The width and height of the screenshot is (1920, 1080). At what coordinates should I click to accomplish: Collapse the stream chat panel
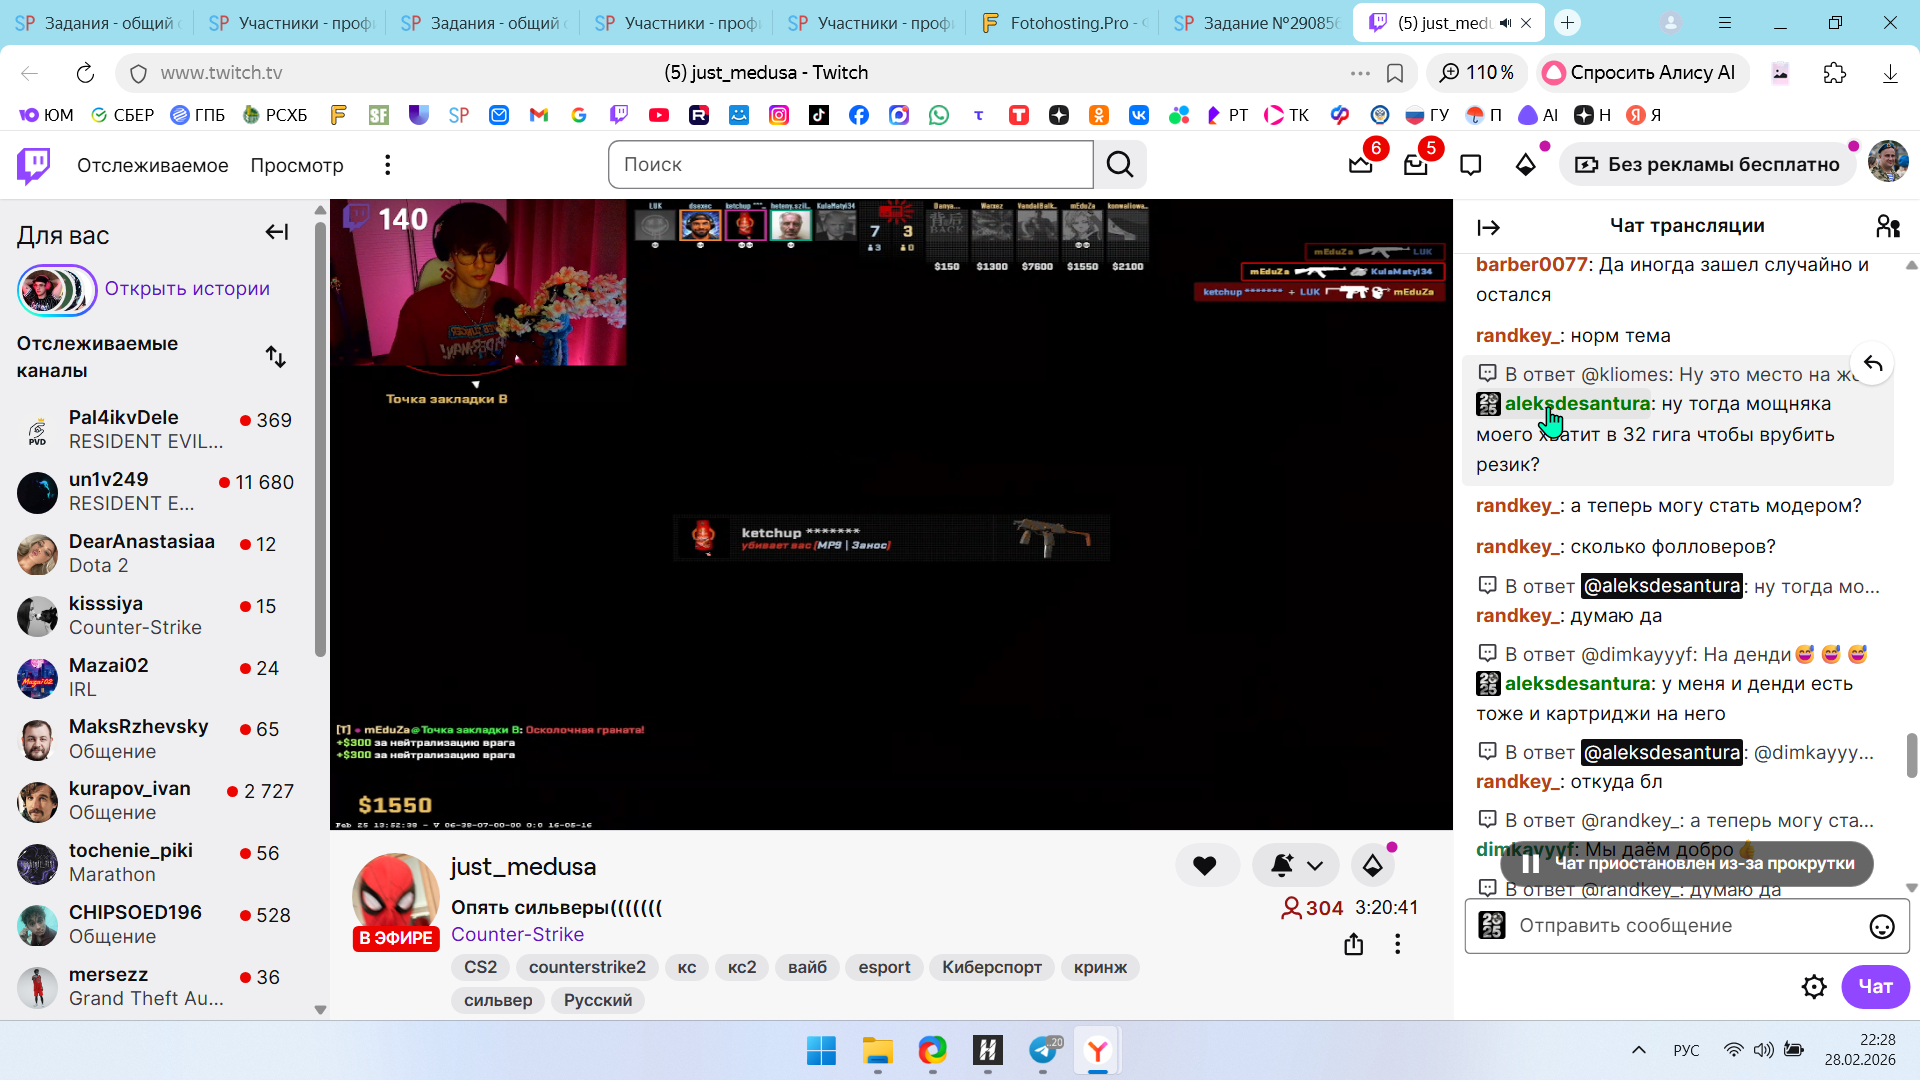1488,228
